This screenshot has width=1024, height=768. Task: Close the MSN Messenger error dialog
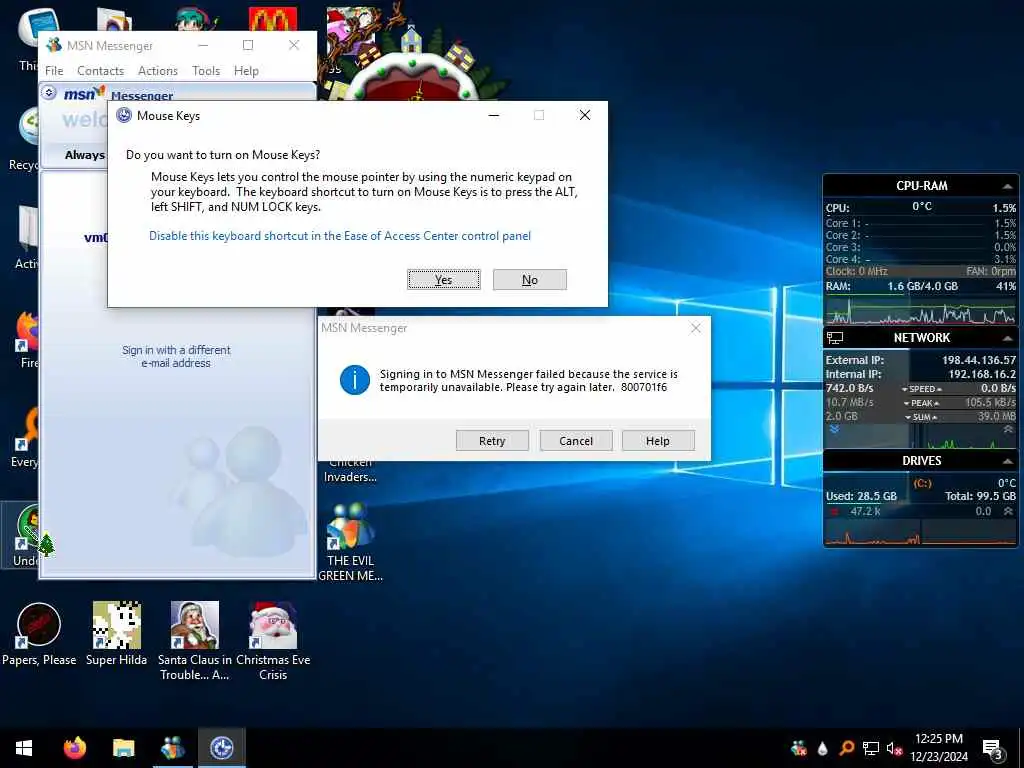[x=696, y=328]
